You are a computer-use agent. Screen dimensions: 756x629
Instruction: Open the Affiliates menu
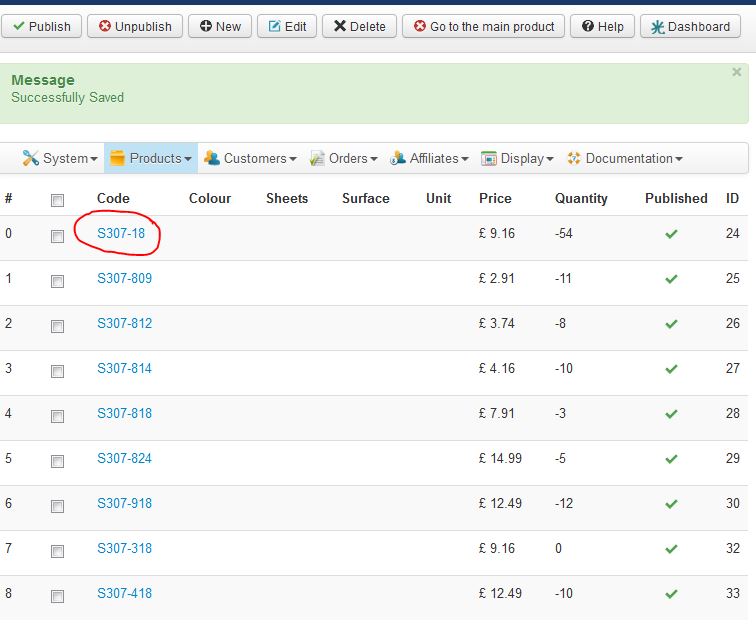click(429, 158)
